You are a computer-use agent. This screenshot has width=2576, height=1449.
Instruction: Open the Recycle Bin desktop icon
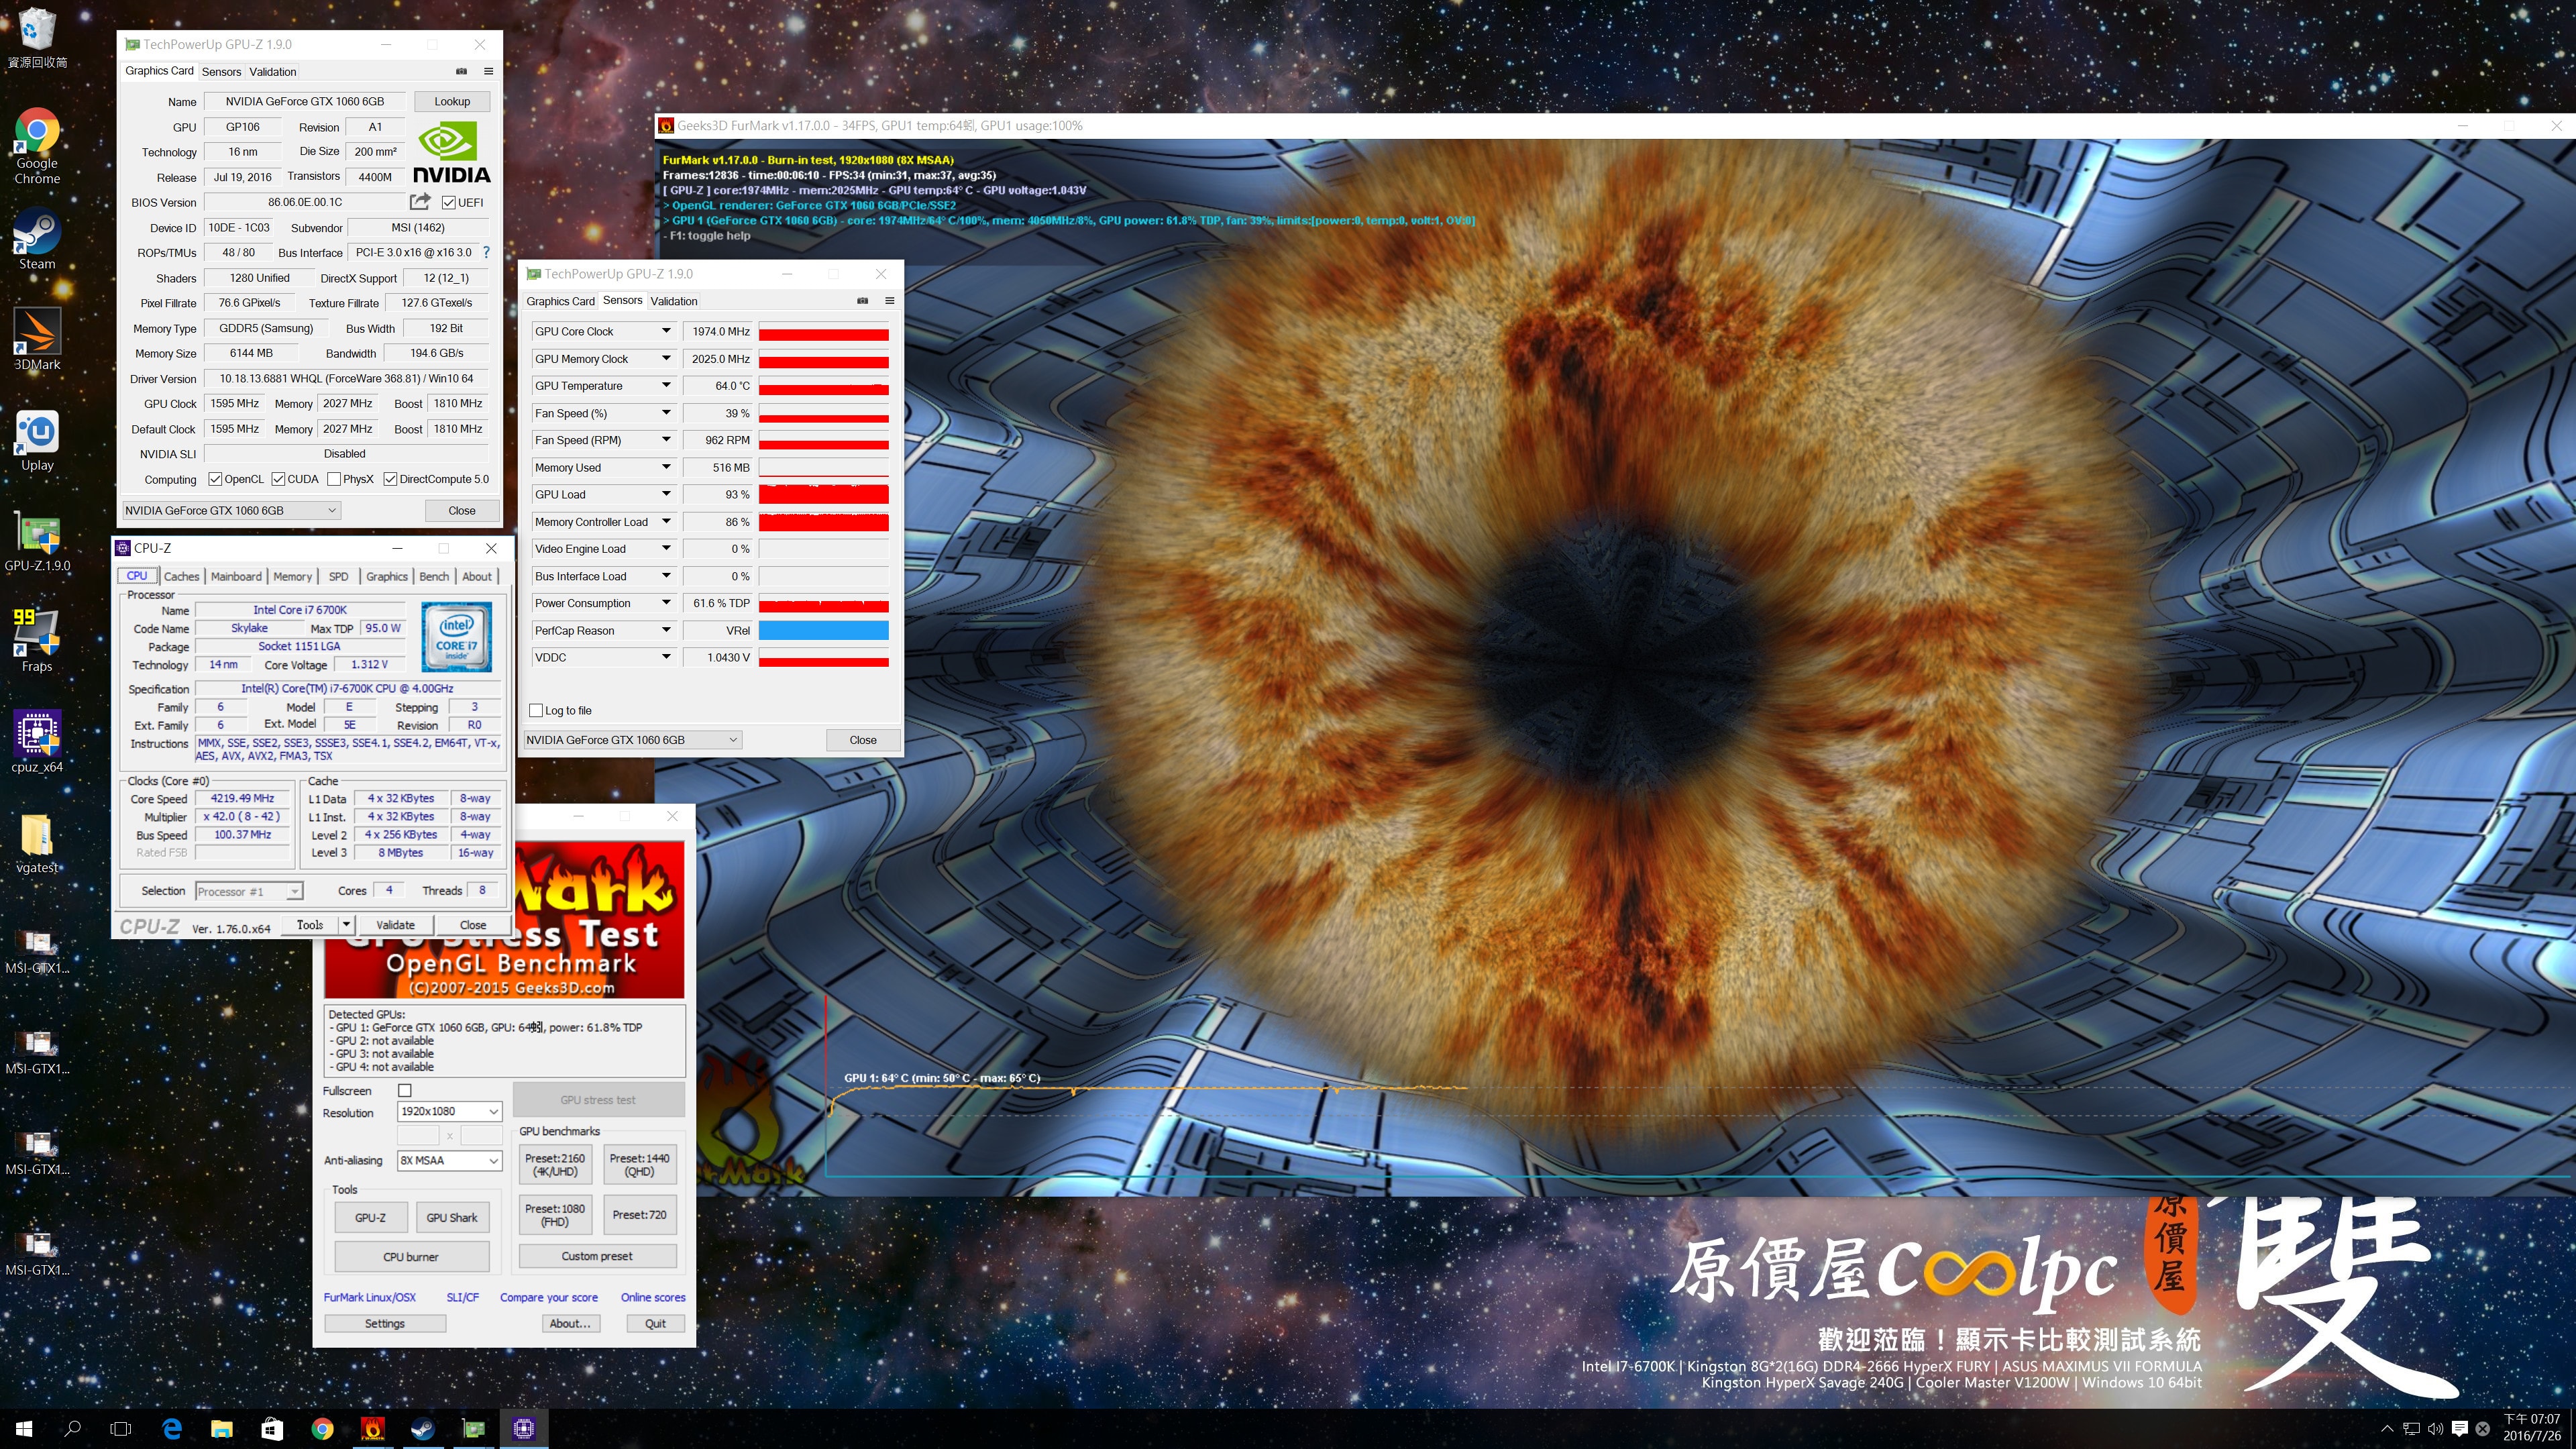coord(37,38)
